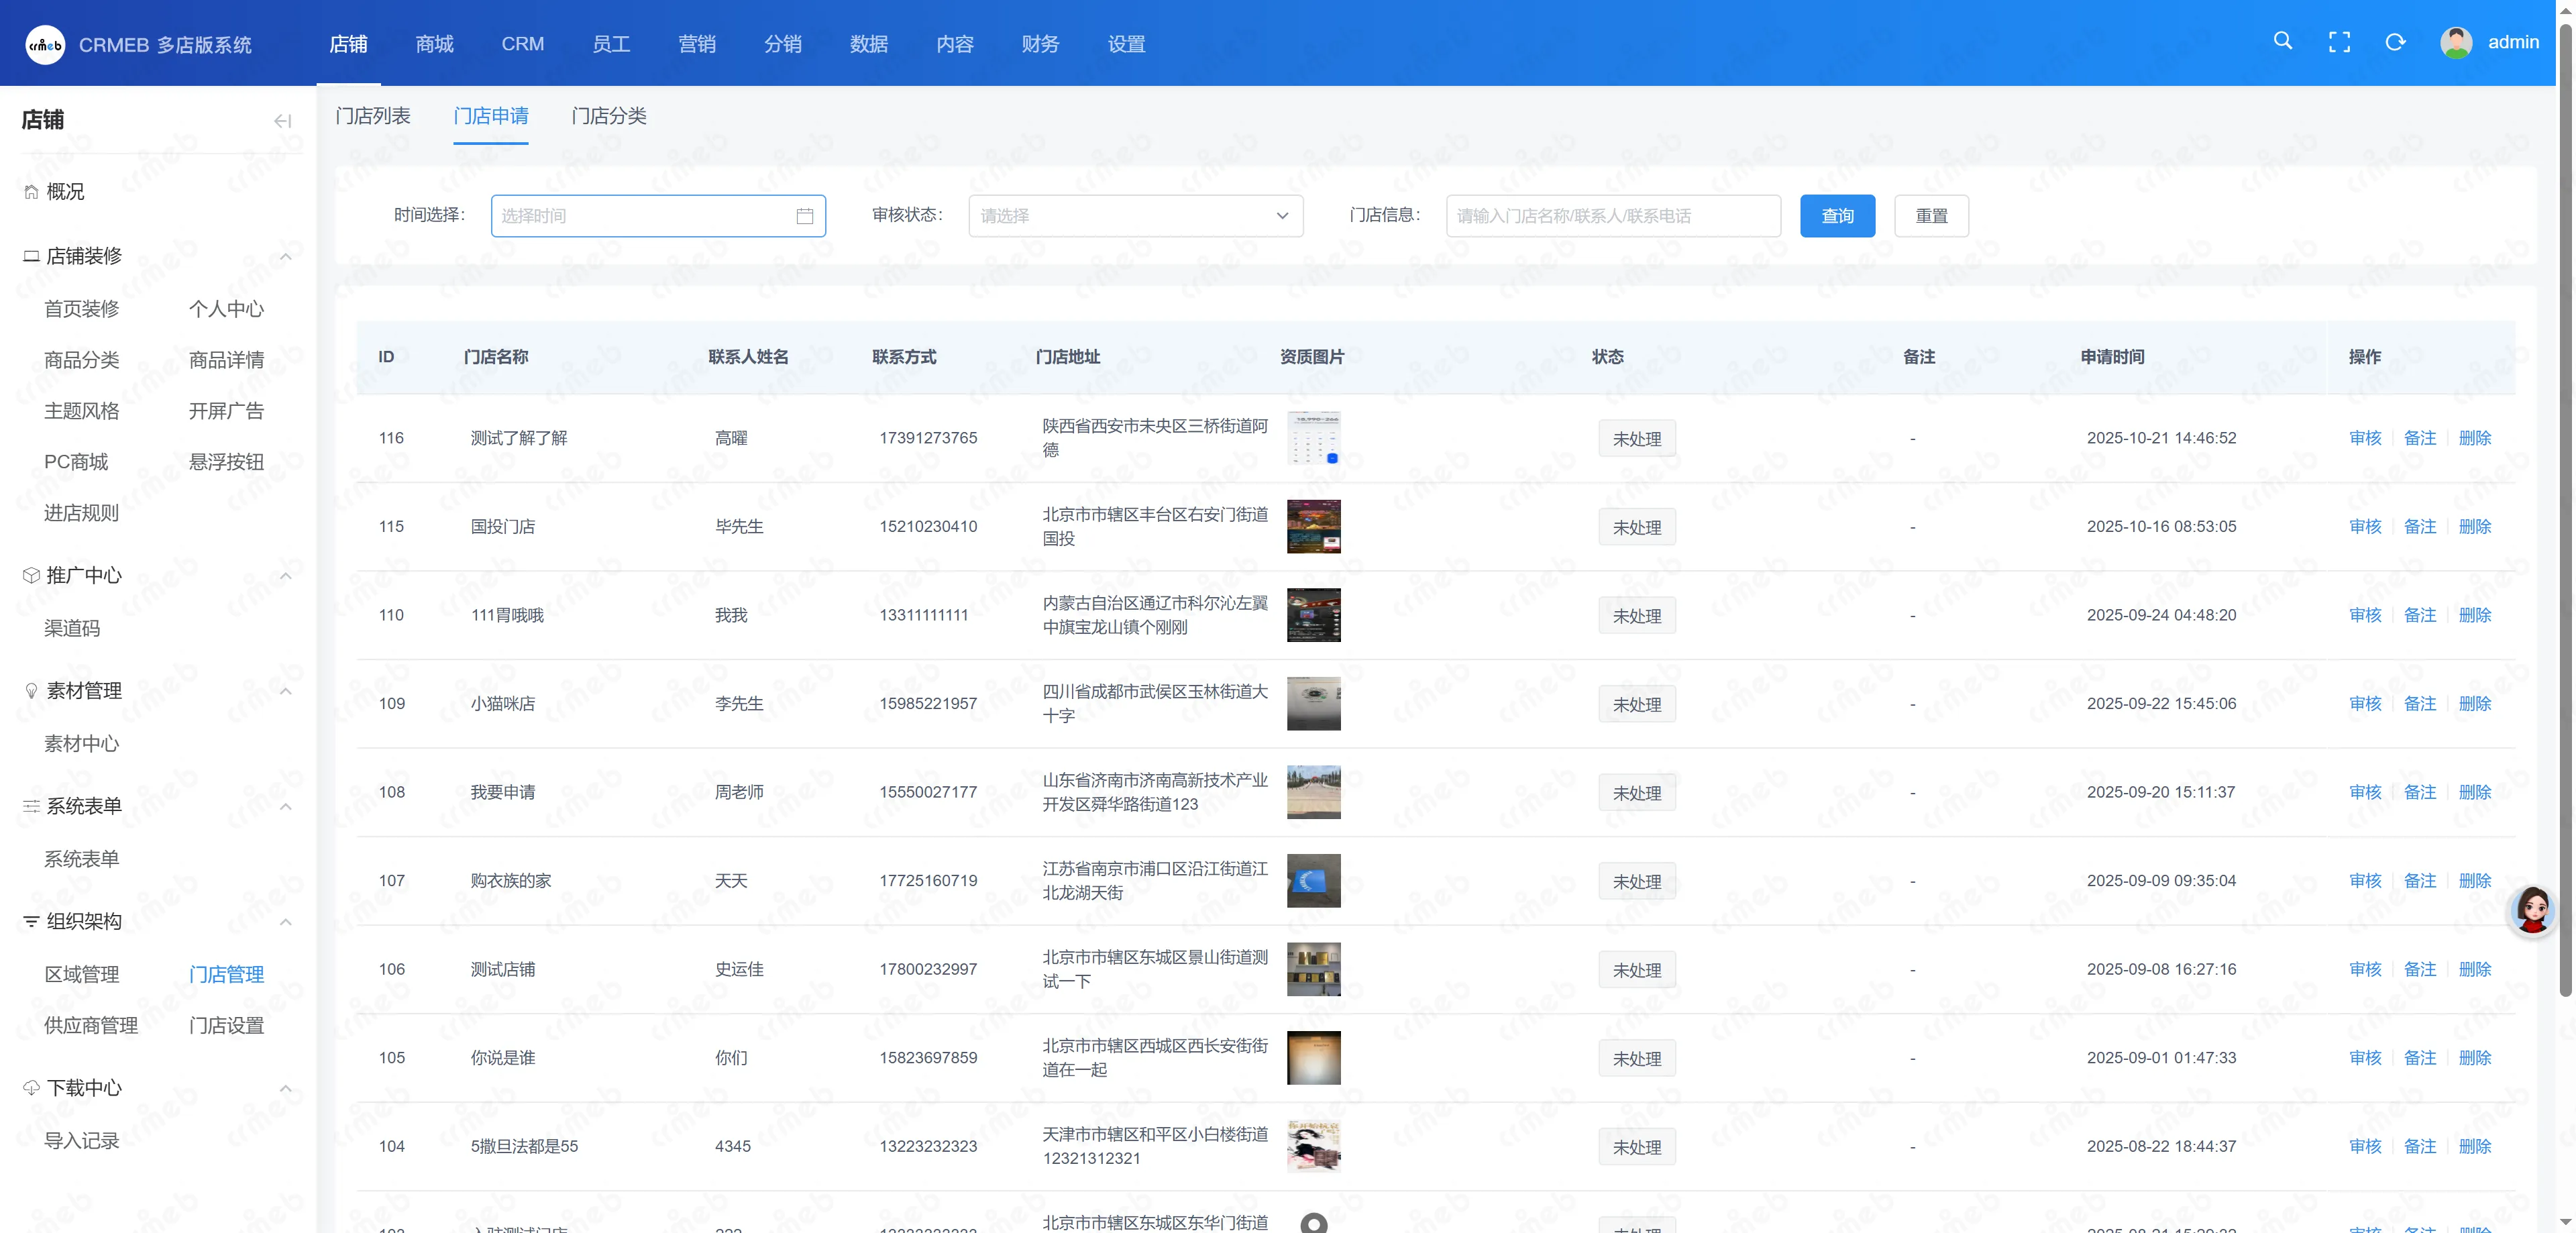
Task: Collapse the 系统表单 menu group
Action: tap(285, 807)
